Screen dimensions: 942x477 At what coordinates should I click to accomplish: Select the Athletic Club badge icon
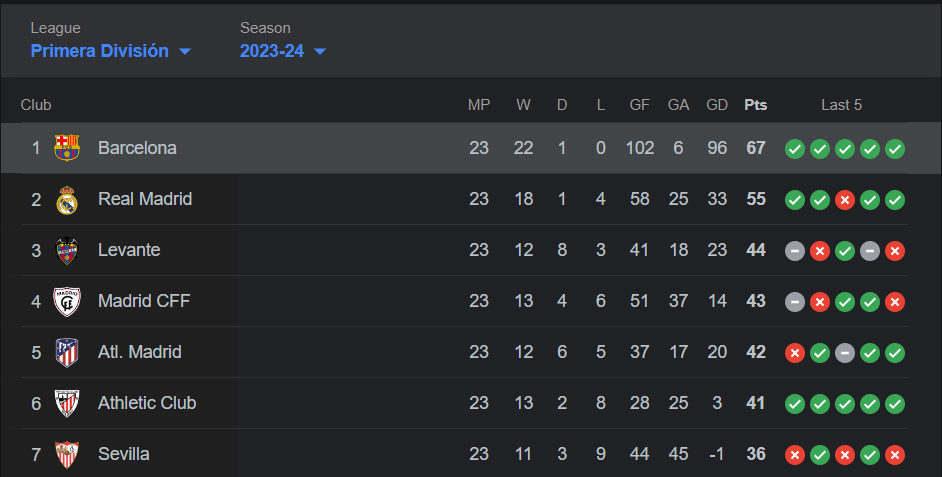click(67, 403)
